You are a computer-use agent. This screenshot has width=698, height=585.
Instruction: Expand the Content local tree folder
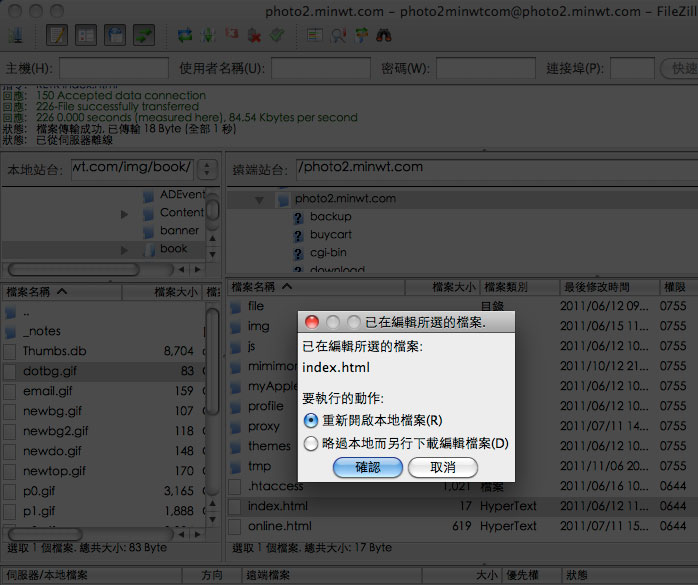point(124,214)
